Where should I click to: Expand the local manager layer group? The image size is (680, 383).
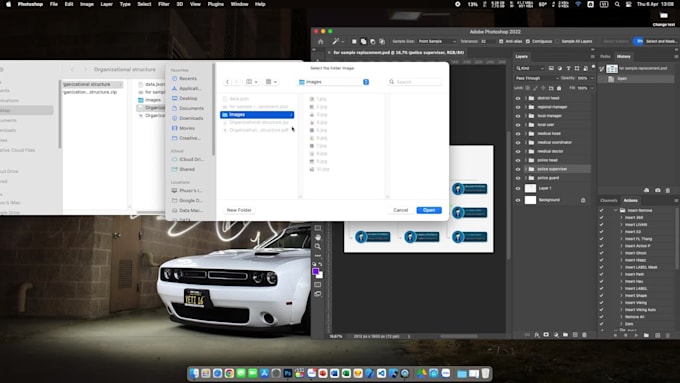[526, 116]
